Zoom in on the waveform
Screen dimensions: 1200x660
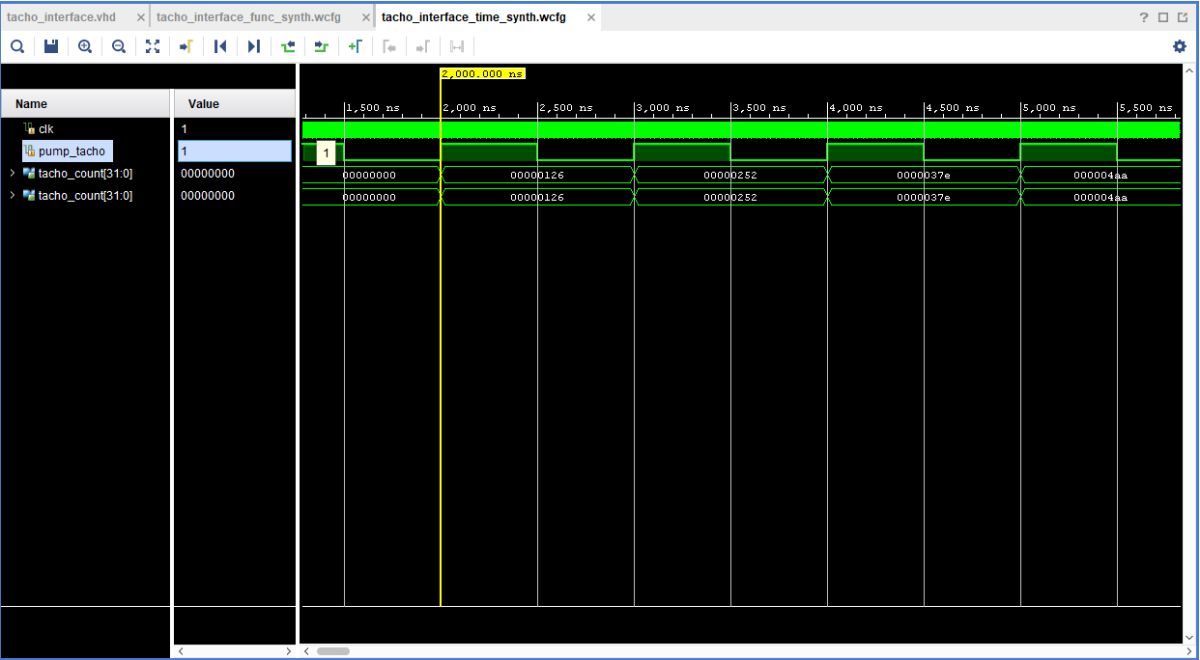pyautogui.click(x=85, y=46)
